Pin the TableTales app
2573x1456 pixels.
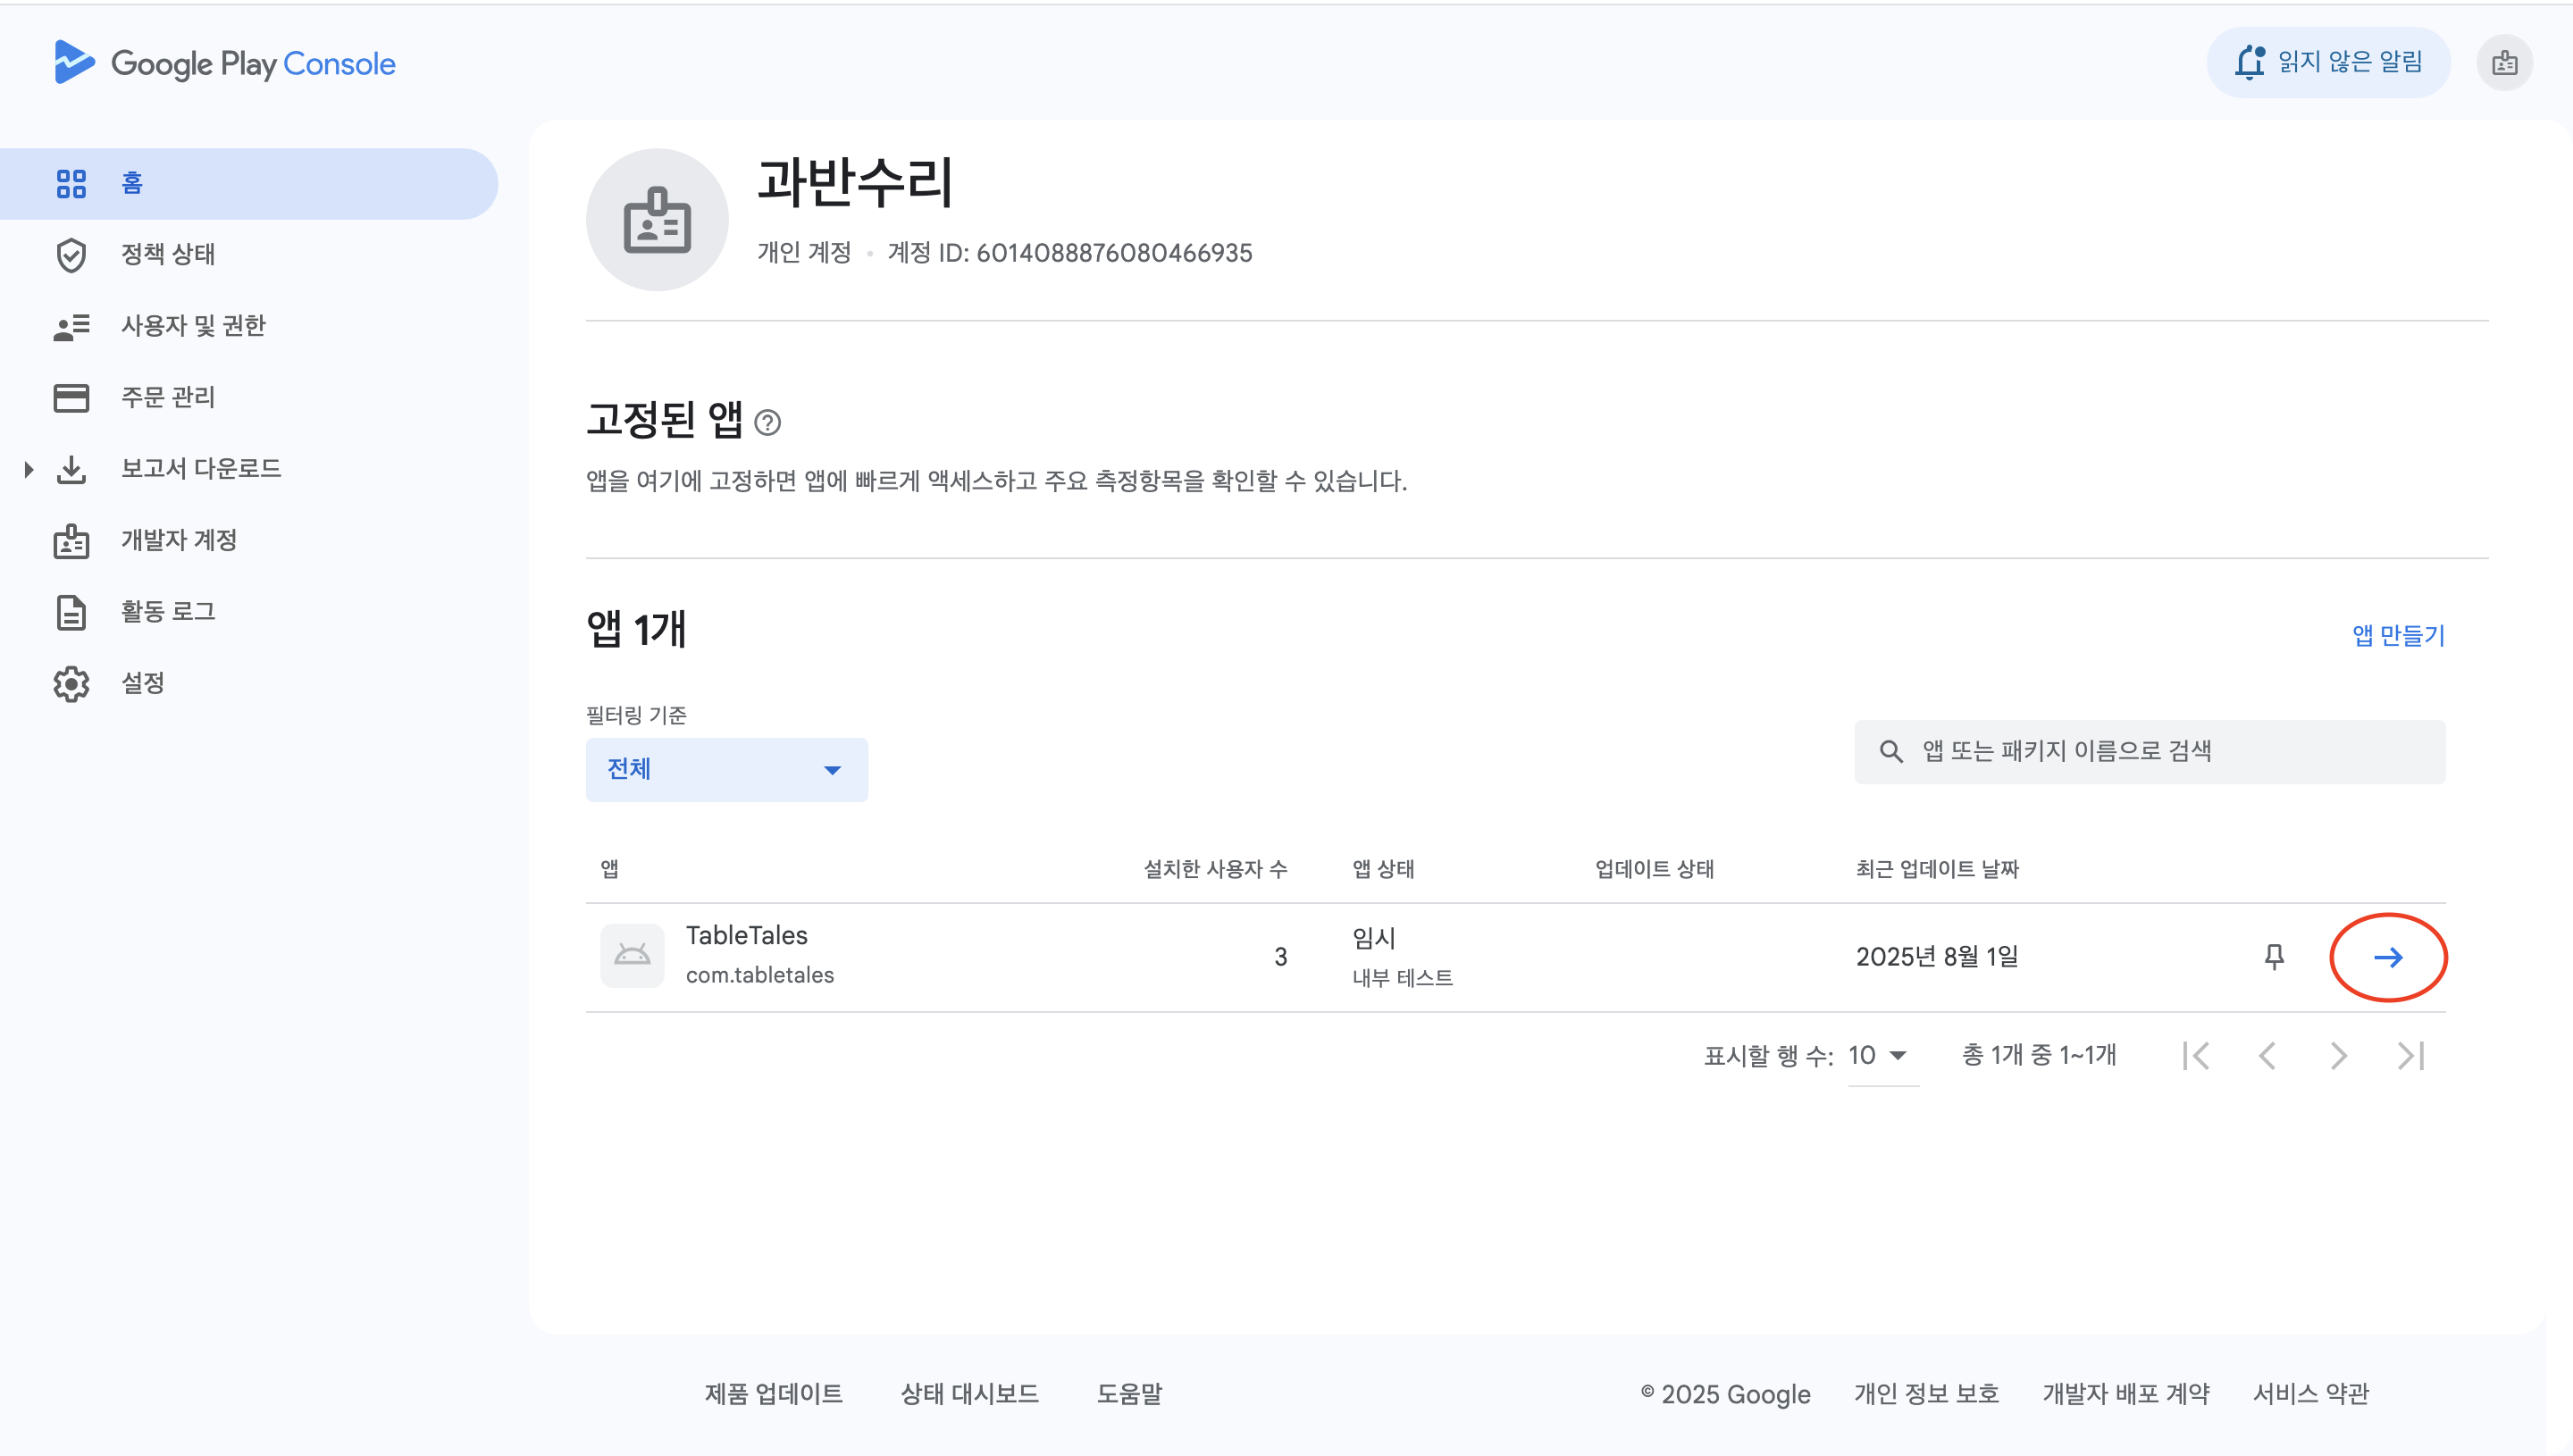[x=2273, y=957]
